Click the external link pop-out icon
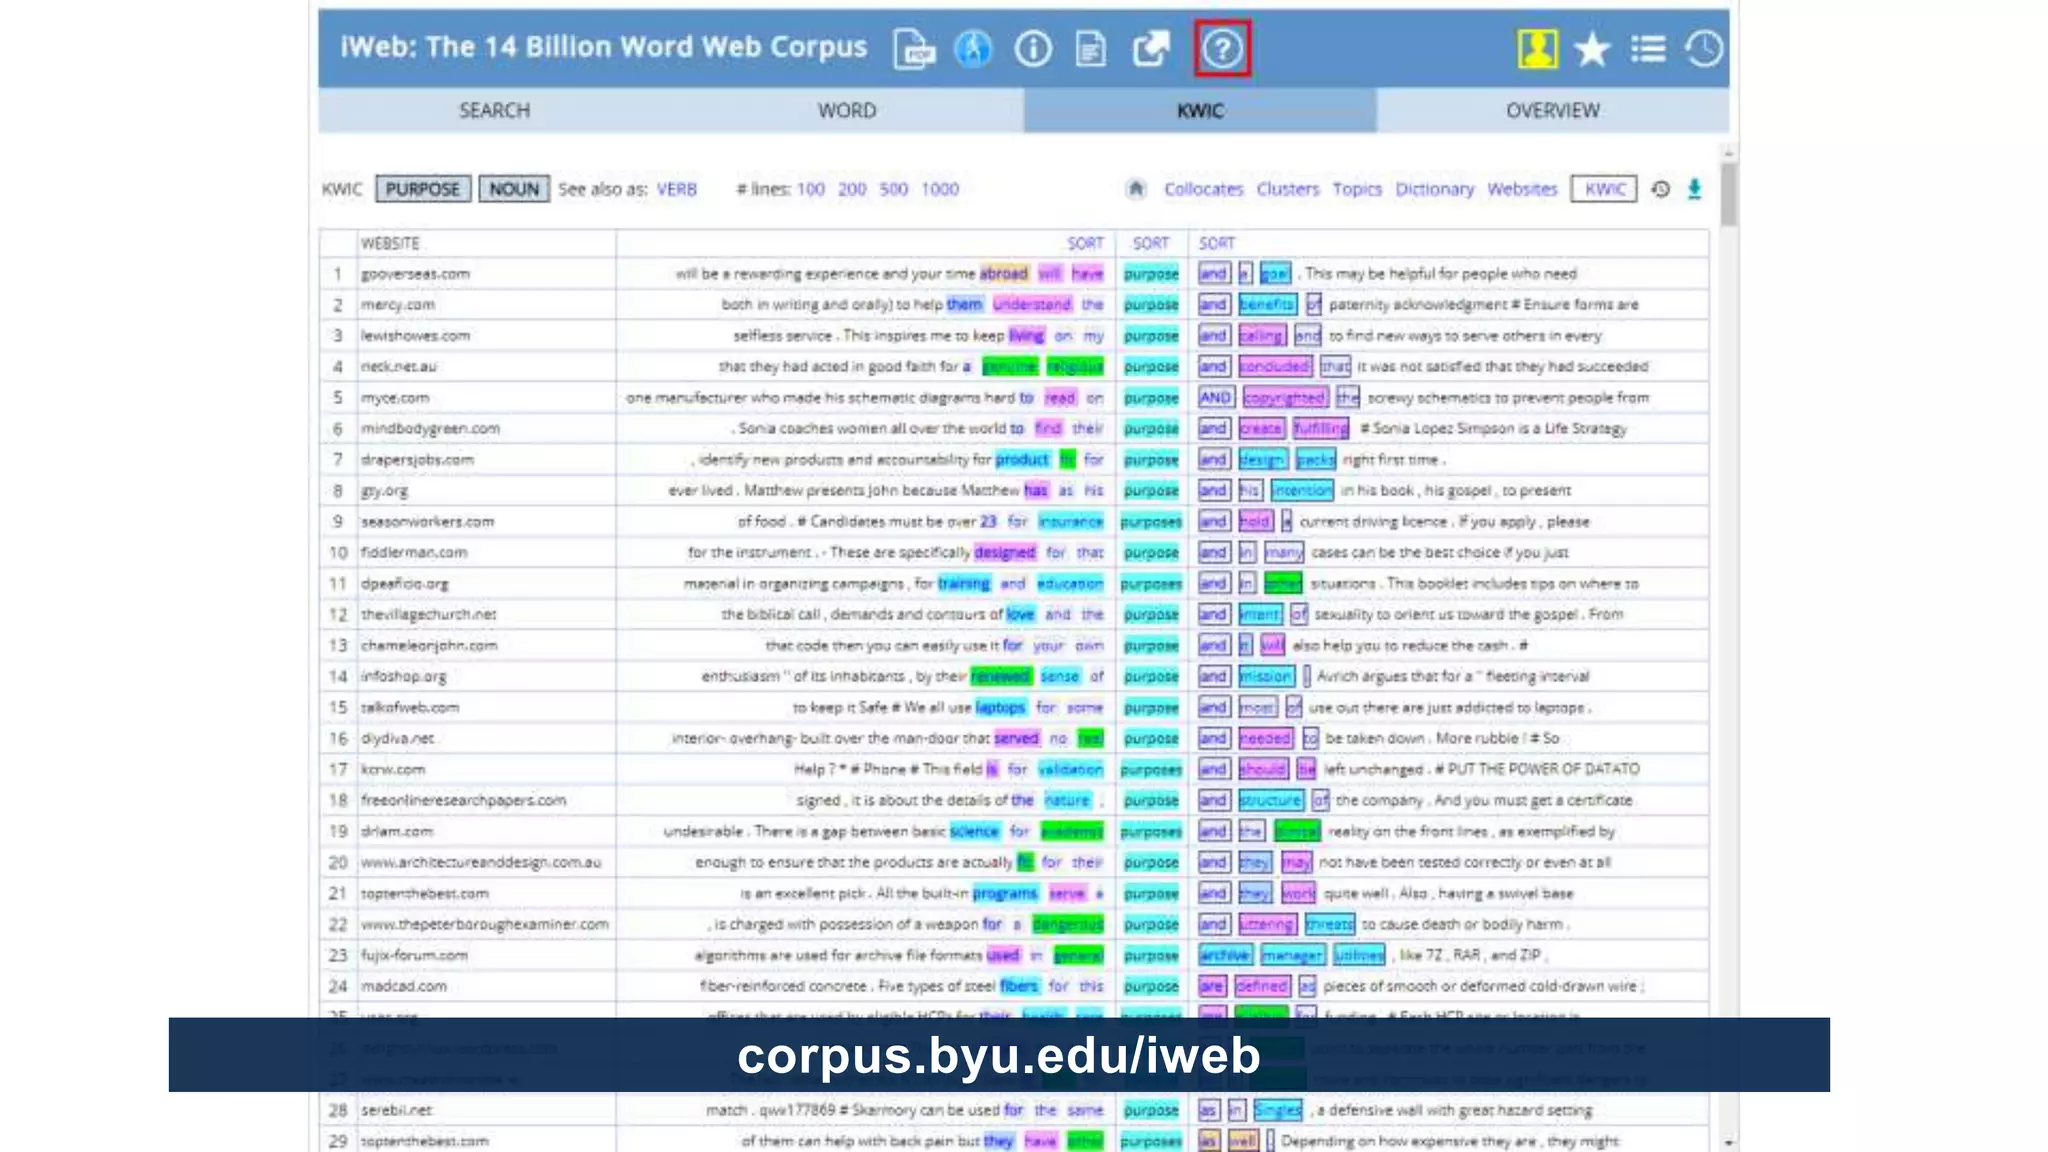 pos(1151,49)
